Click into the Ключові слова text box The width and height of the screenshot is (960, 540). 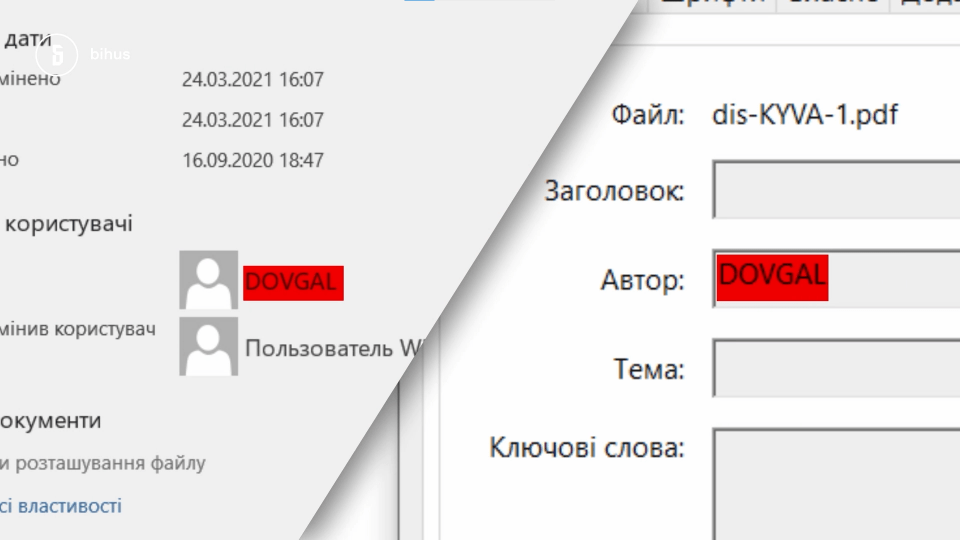click(836, 480)
